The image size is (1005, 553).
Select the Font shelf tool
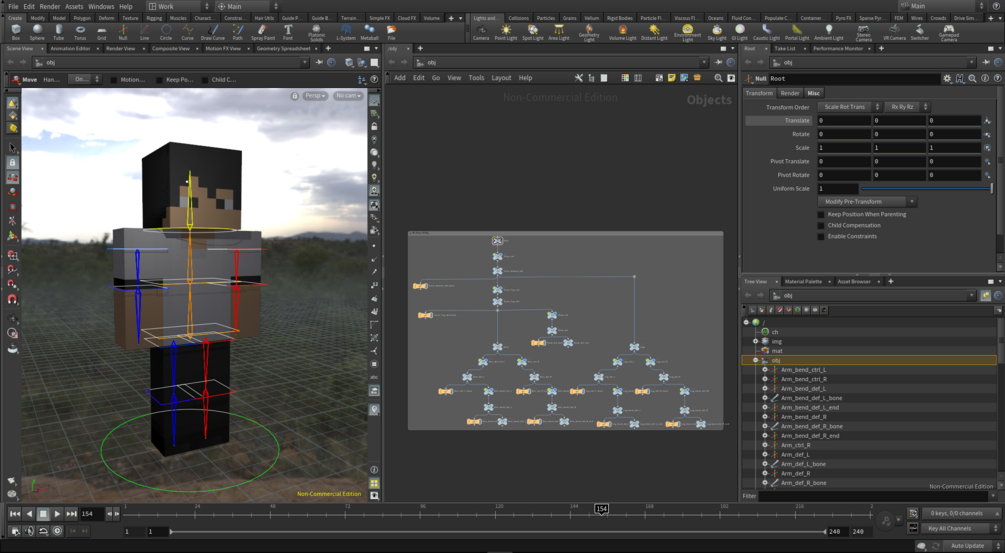coord(288,32)
